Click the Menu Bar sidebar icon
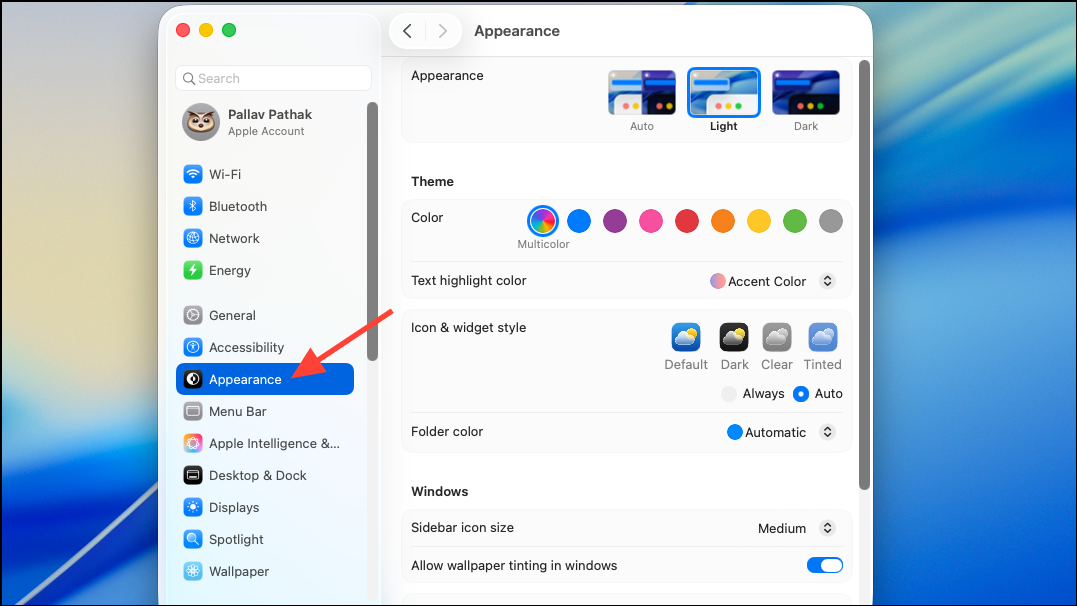This screenshot has width=1077, height=606. (x=193, y=412)
